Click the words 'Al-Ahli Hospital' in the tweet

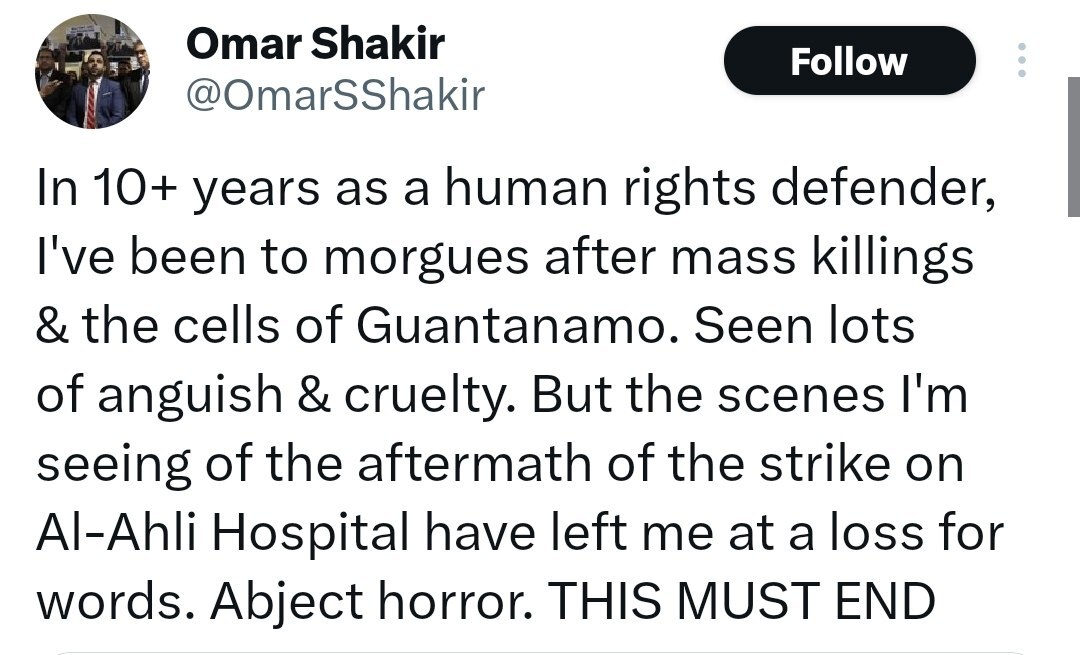pos(222,532)
